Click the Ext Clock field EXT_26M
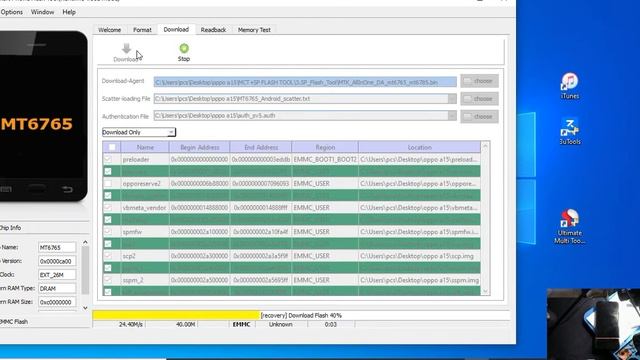Screen dimensions: 640x360 (x=57, y=275)
